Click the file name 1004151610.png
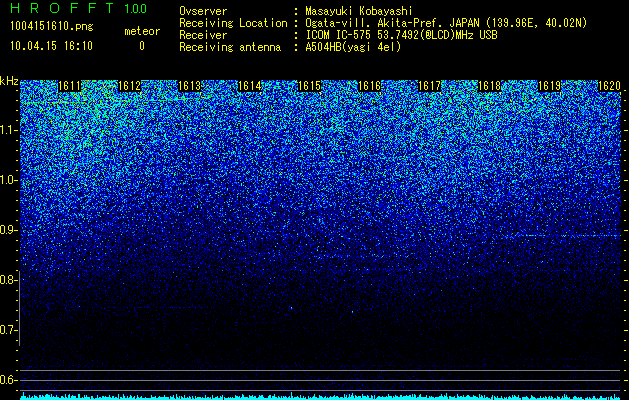This screenshot has height=400, width=629. (x=52, y=27)
